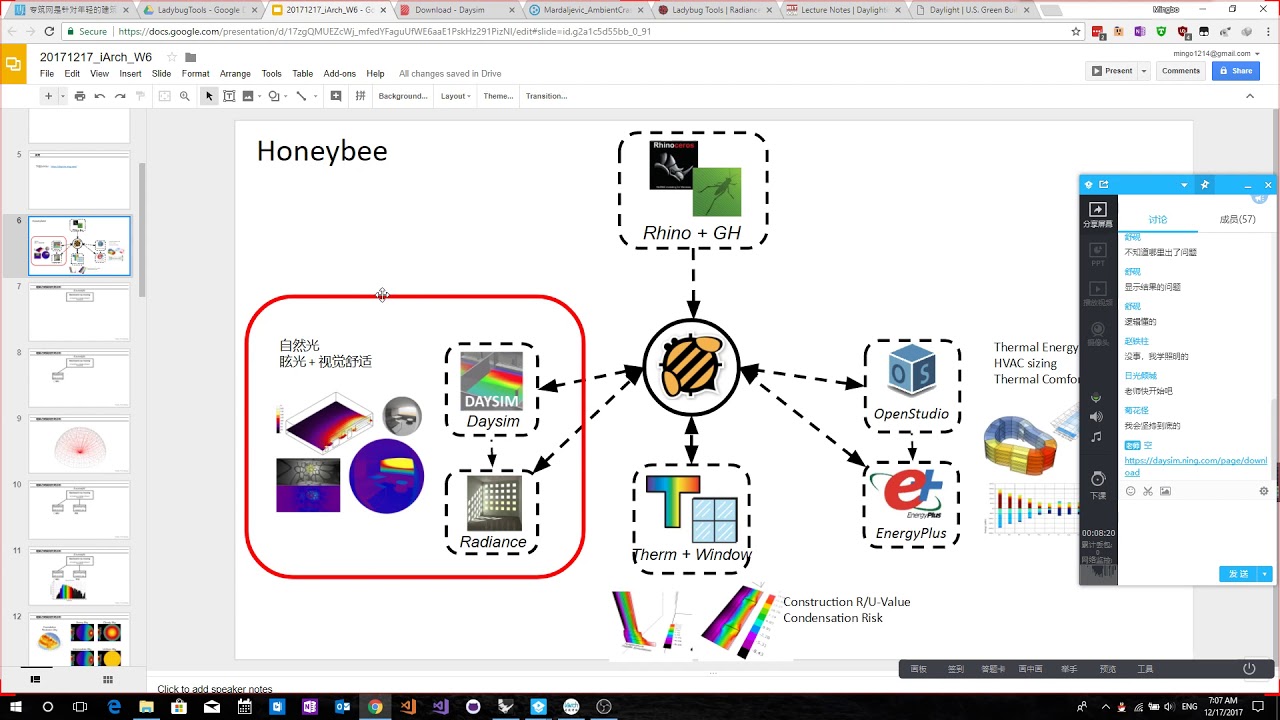This screenshot has width=1280, height=720.
Task: Print the presentation with the printer icon
Action: 80,96
